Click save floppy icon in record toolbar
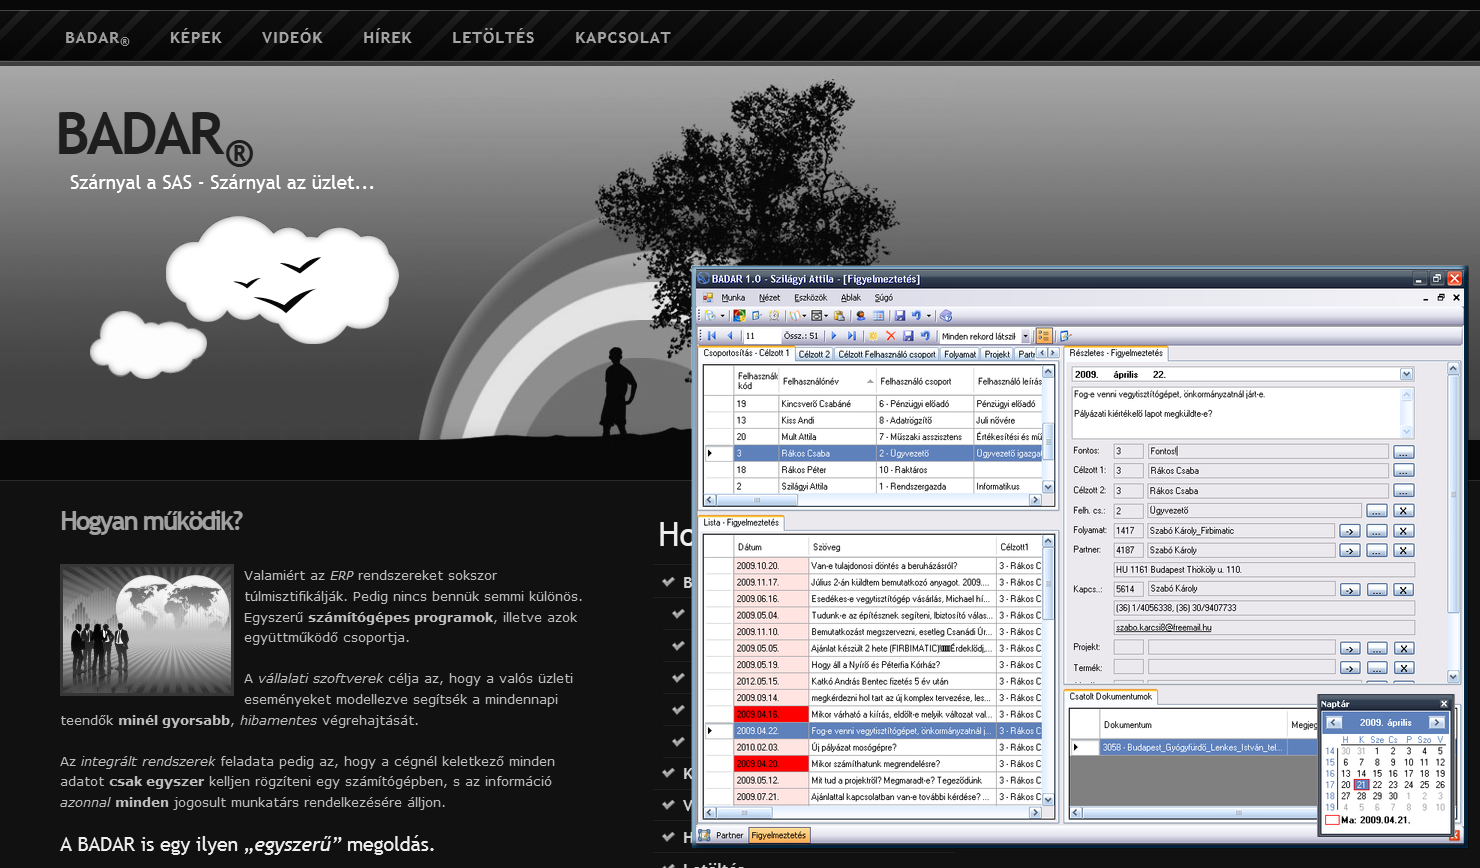 coord(908,336)
